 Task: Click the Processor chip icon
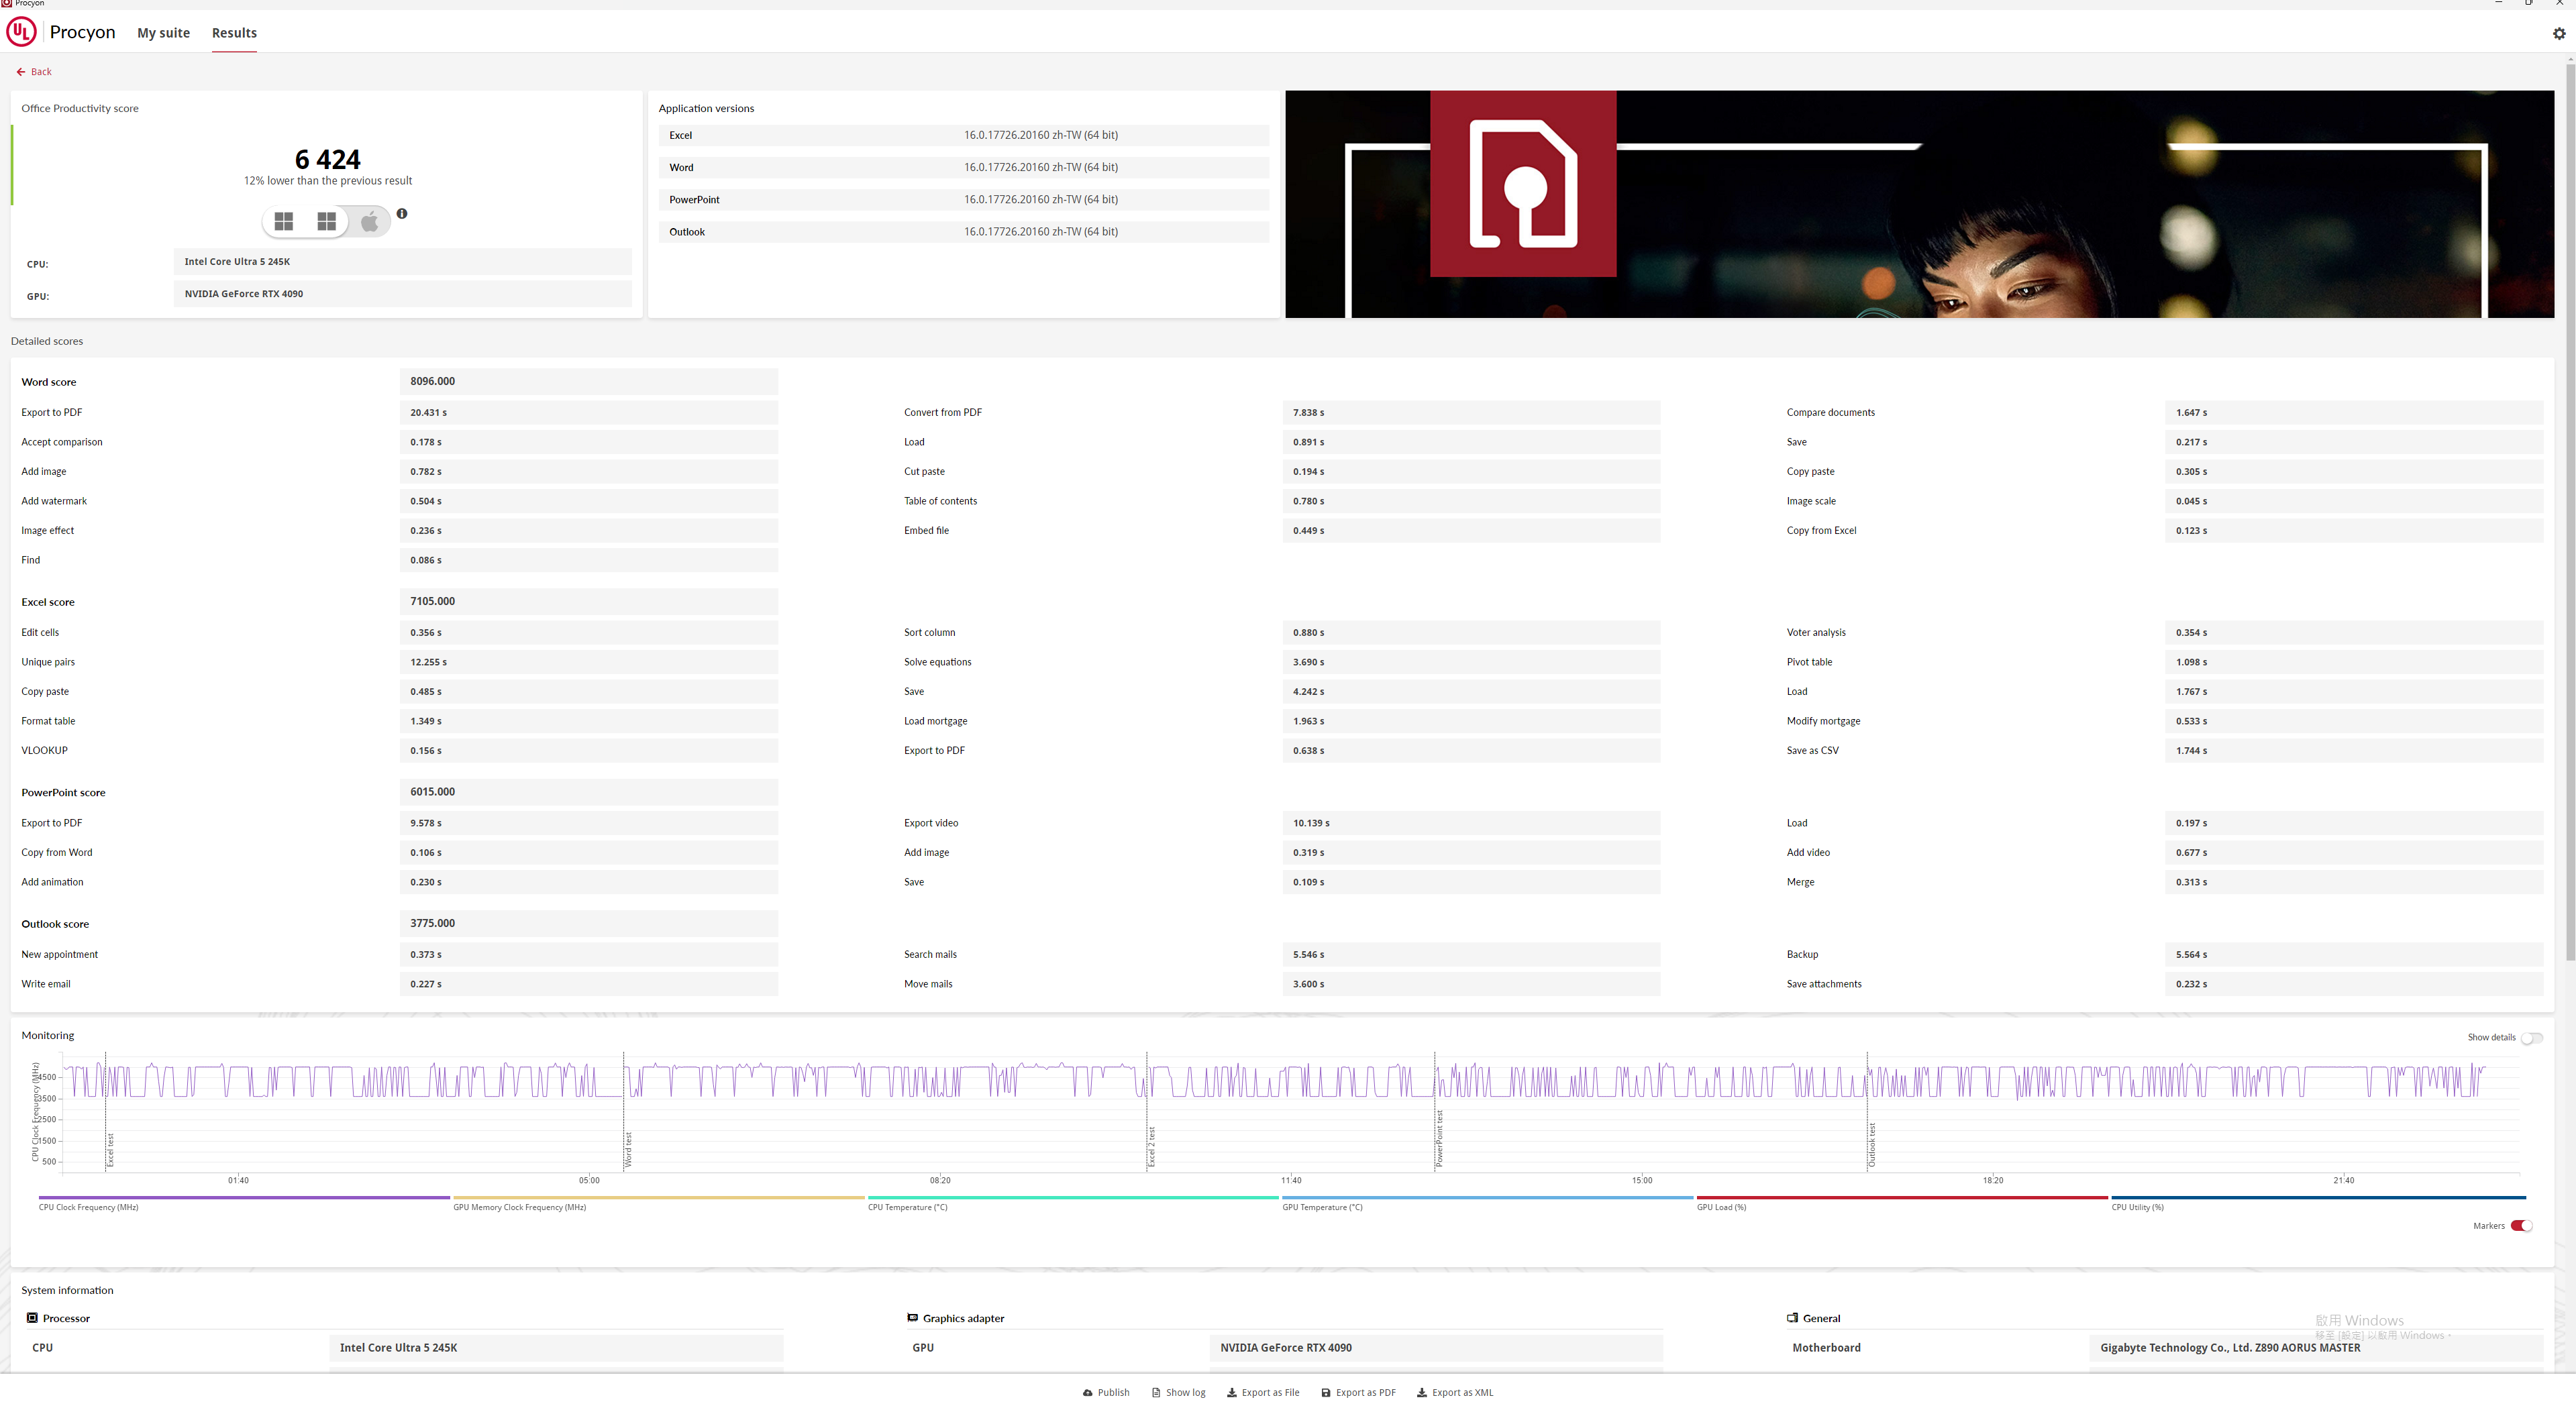(x=32, y=1318)
